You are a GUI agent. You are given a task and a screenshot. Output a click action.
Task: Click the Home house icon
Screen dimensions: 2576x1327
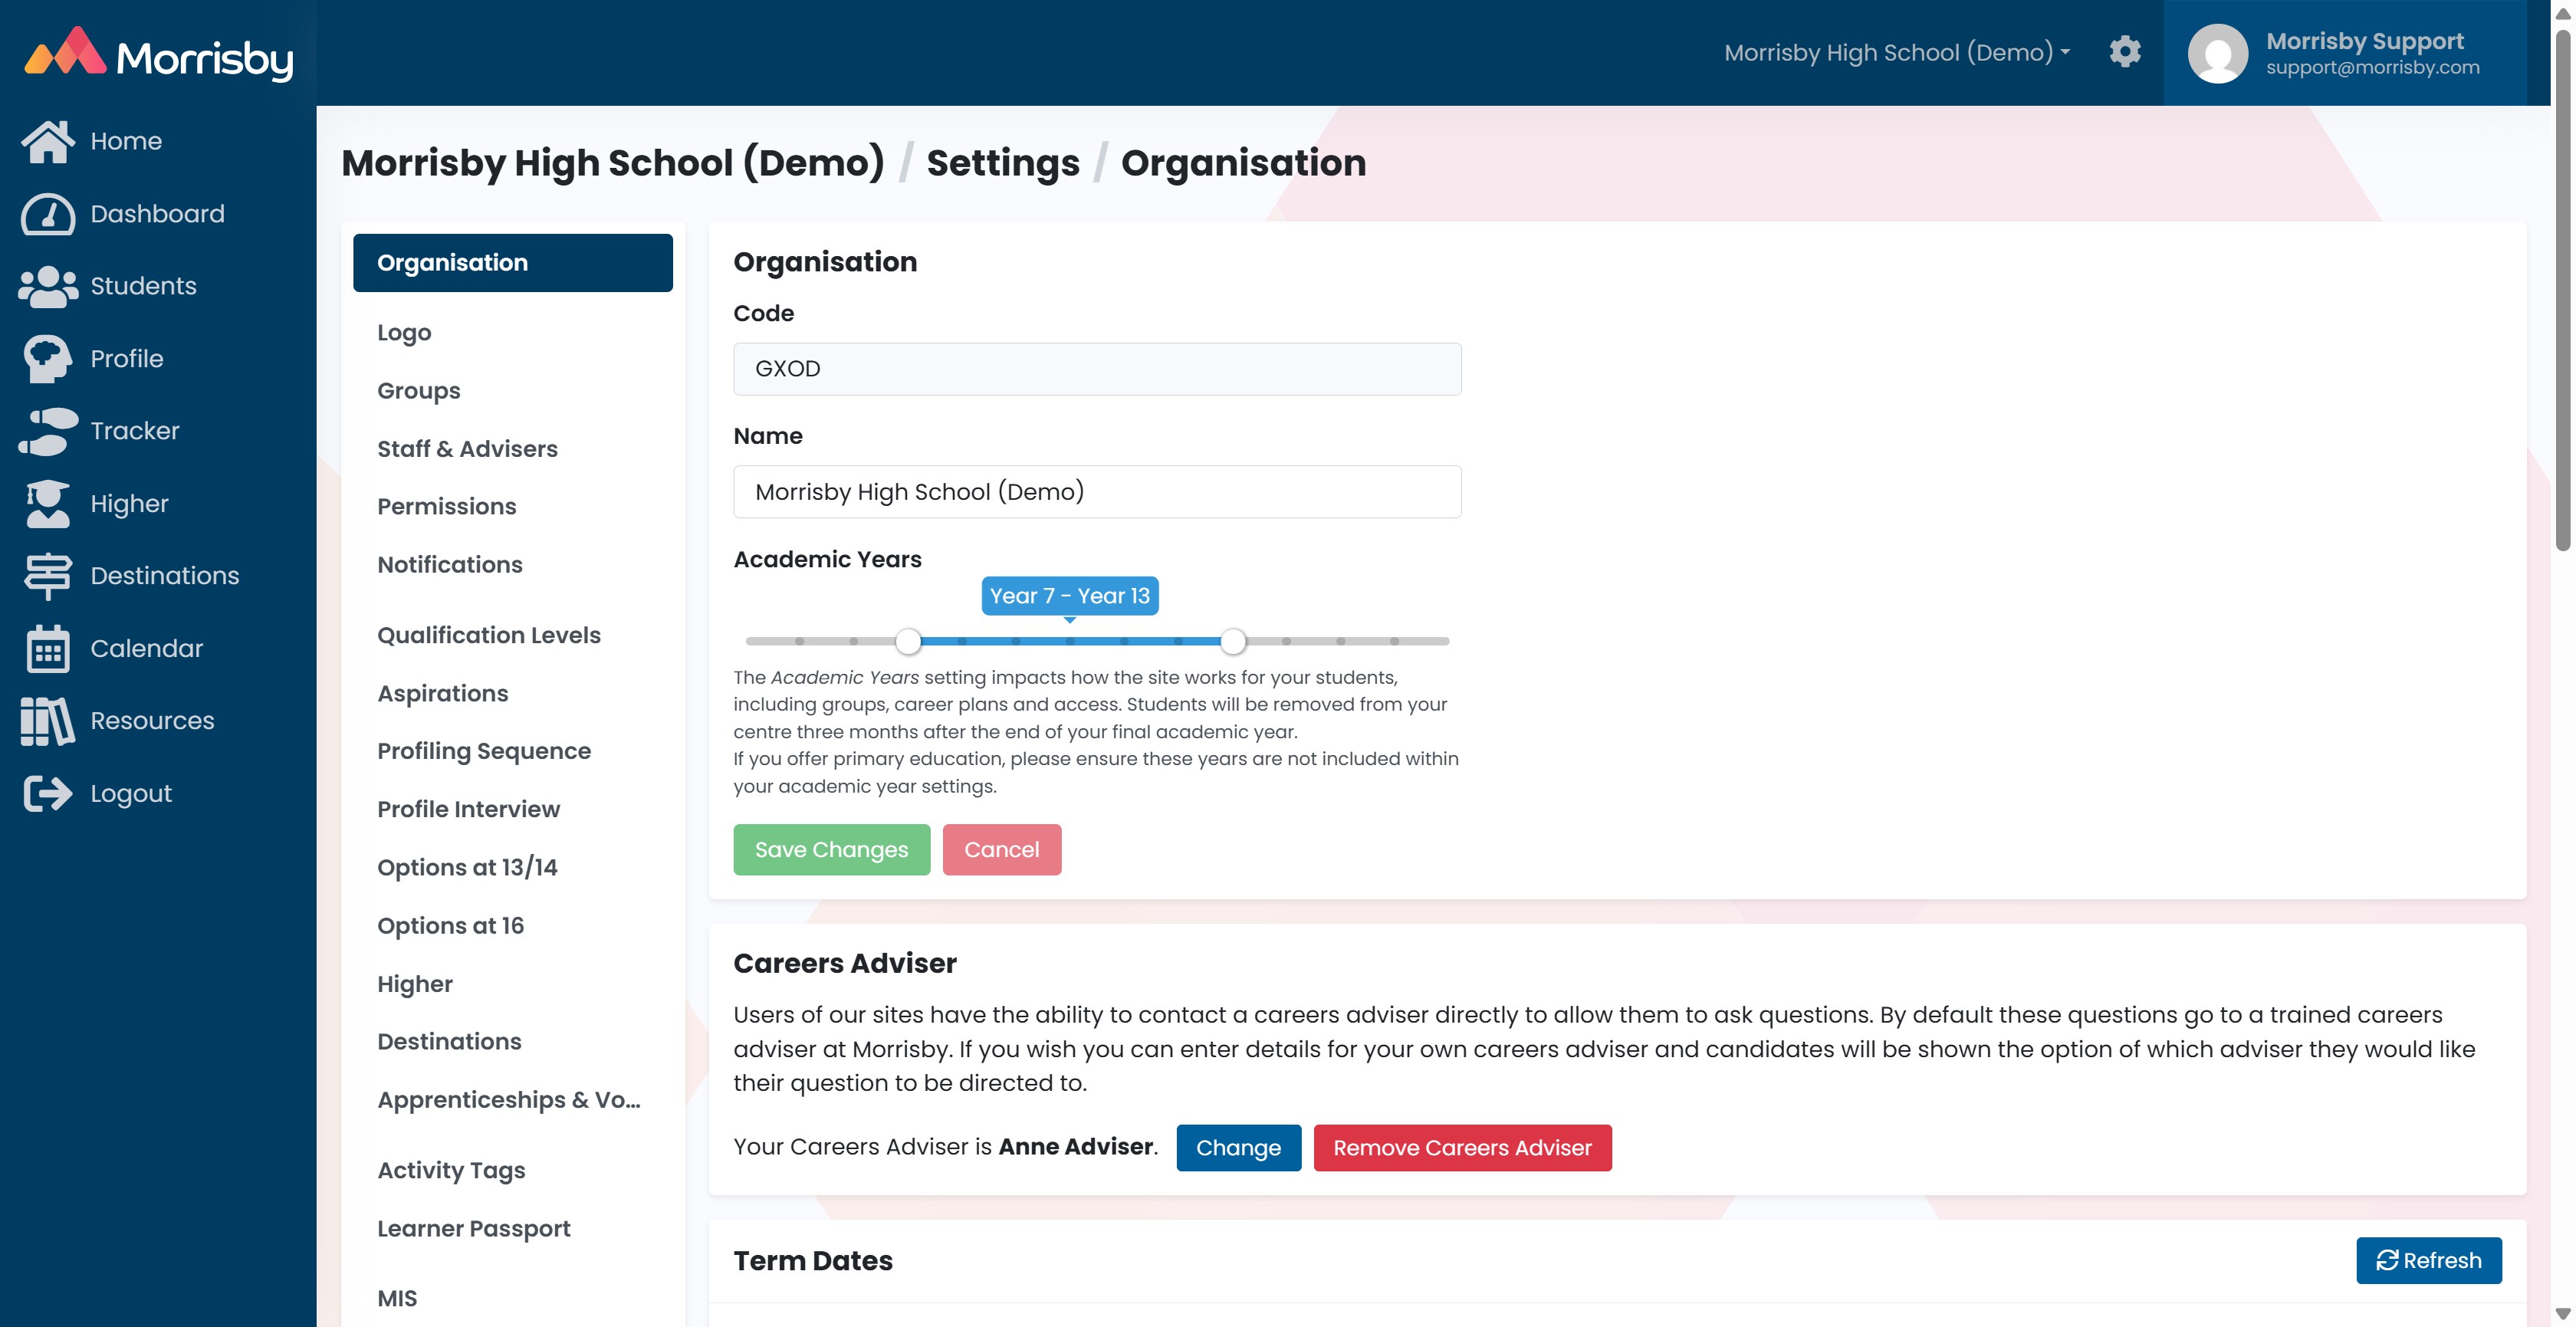tap(47, 141)
